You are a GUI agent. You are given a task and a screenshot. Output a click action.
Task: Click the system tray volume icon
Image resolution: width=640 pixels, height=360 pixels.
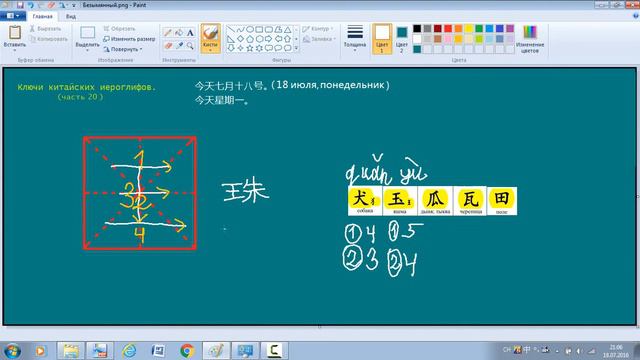[x=579, y=351]
